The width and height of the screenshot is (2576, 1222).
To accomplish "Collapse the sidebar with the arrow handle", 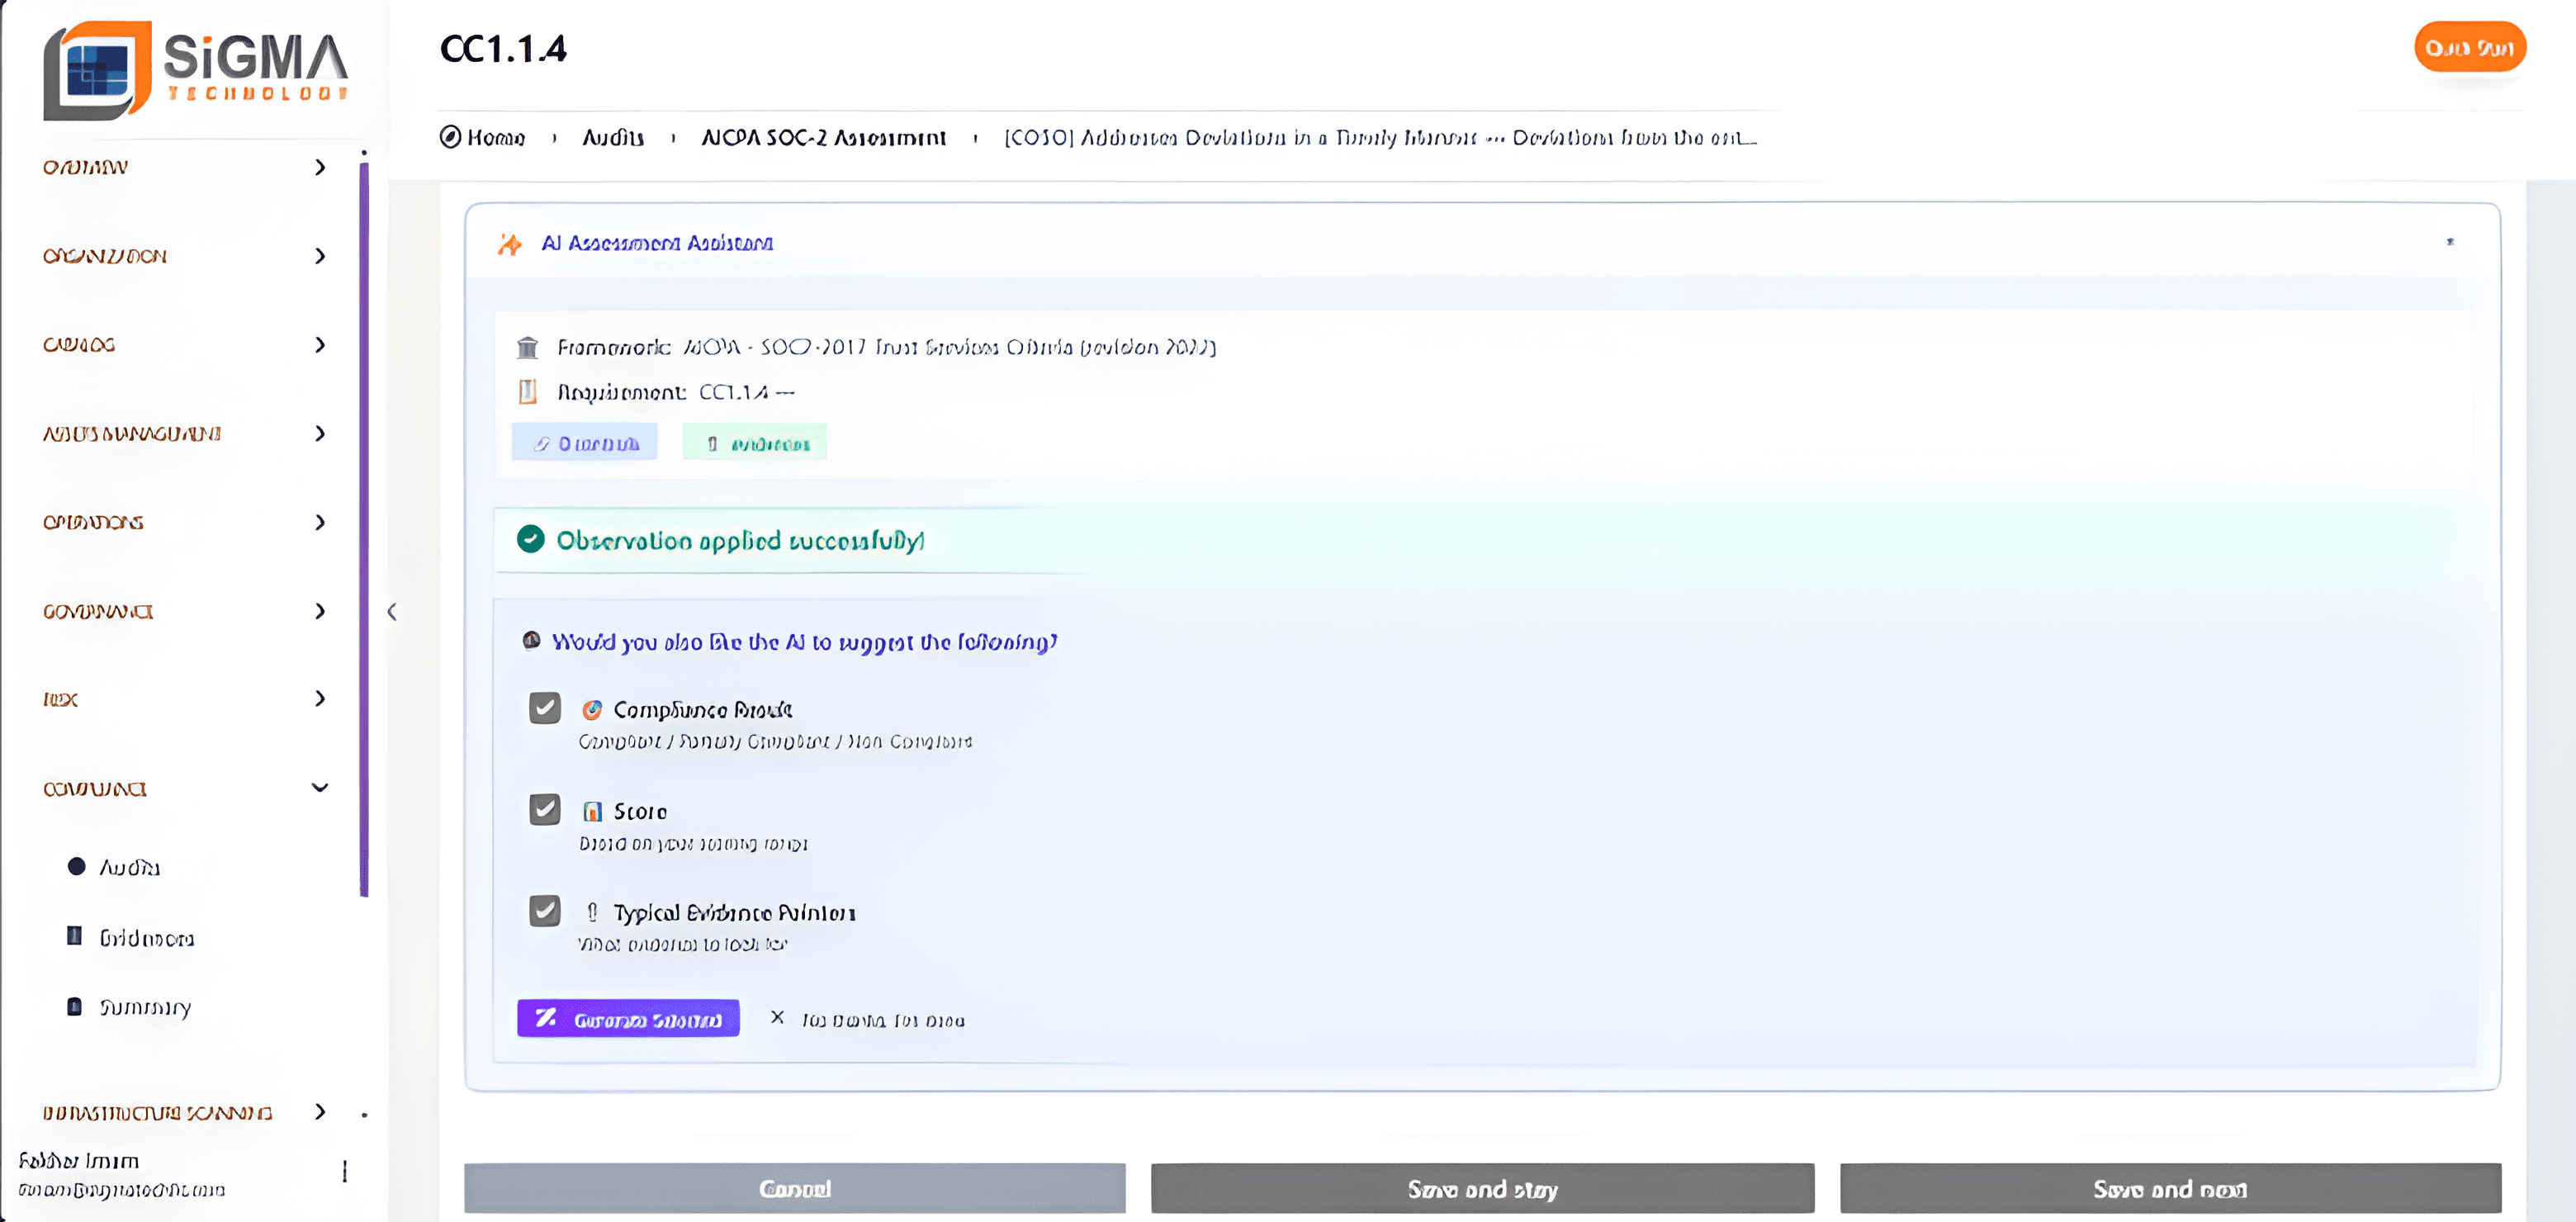I will (x=392, y=611).
